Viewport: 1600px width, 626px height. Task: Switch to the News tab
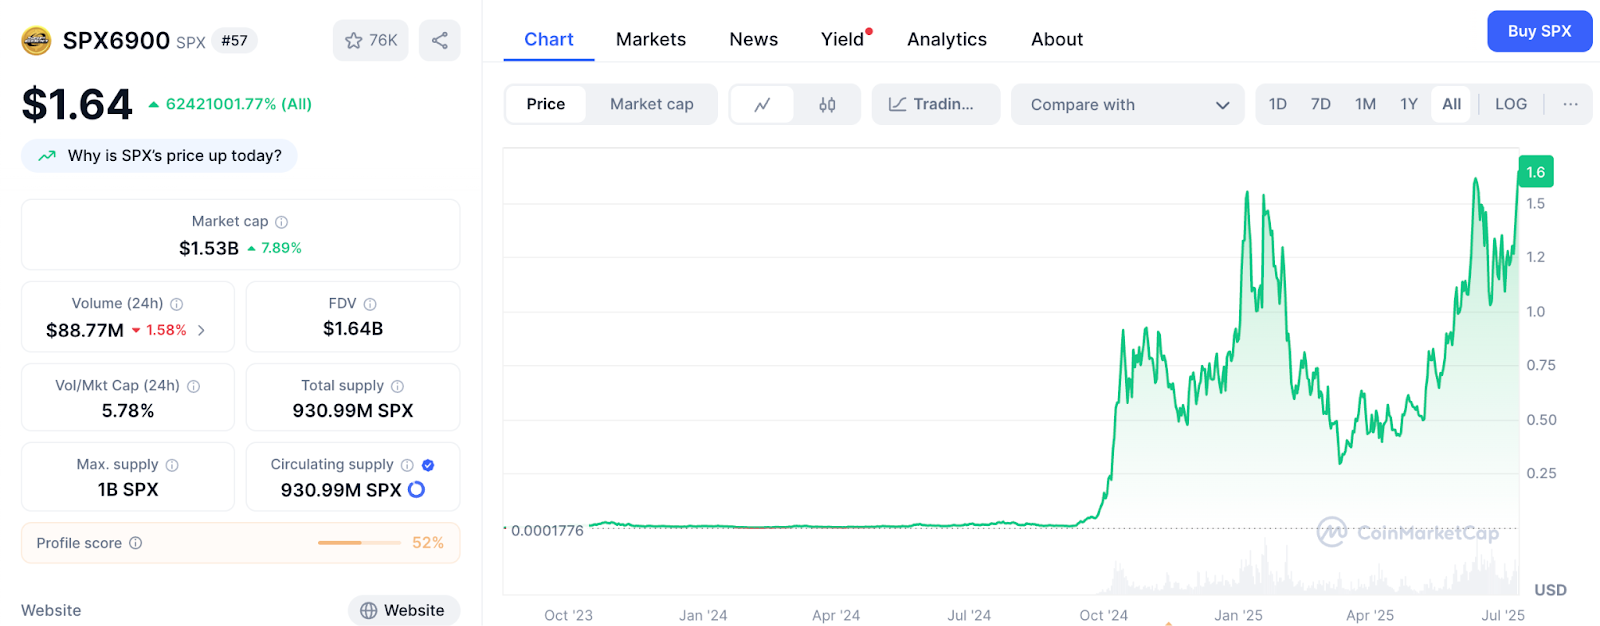[753, 39]
